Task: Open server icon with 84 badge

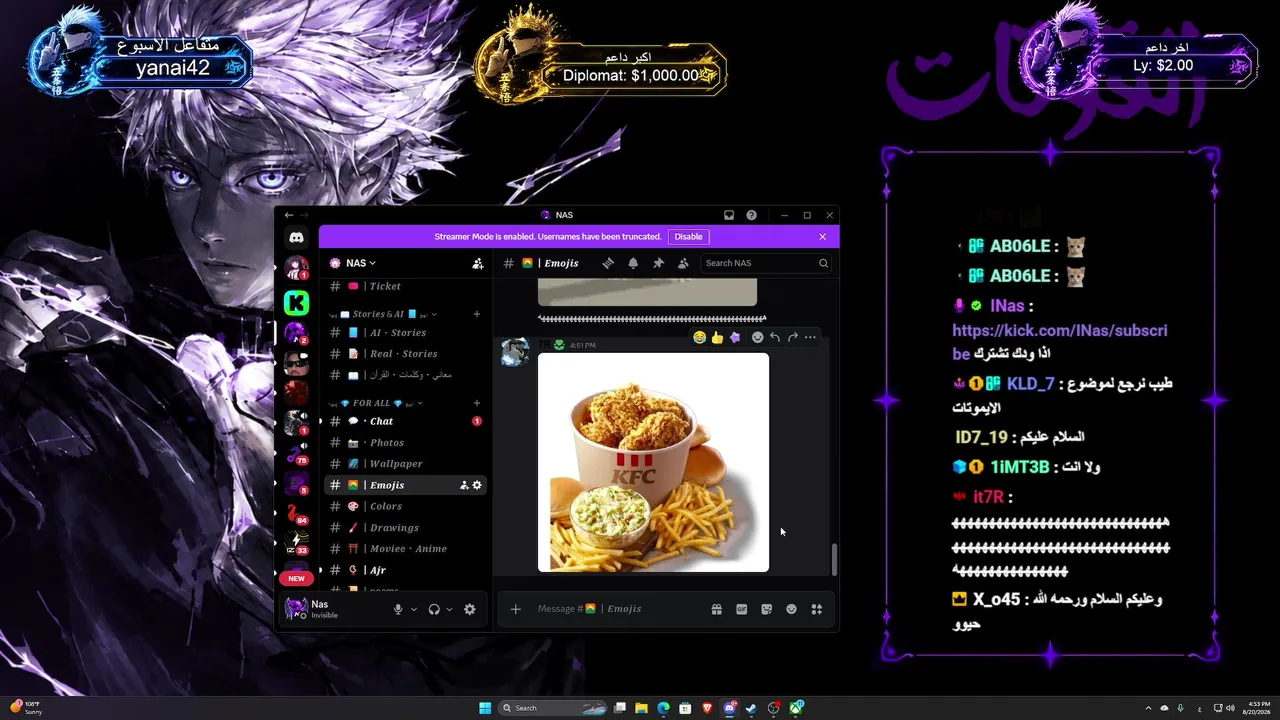Action: click(296, 514)
